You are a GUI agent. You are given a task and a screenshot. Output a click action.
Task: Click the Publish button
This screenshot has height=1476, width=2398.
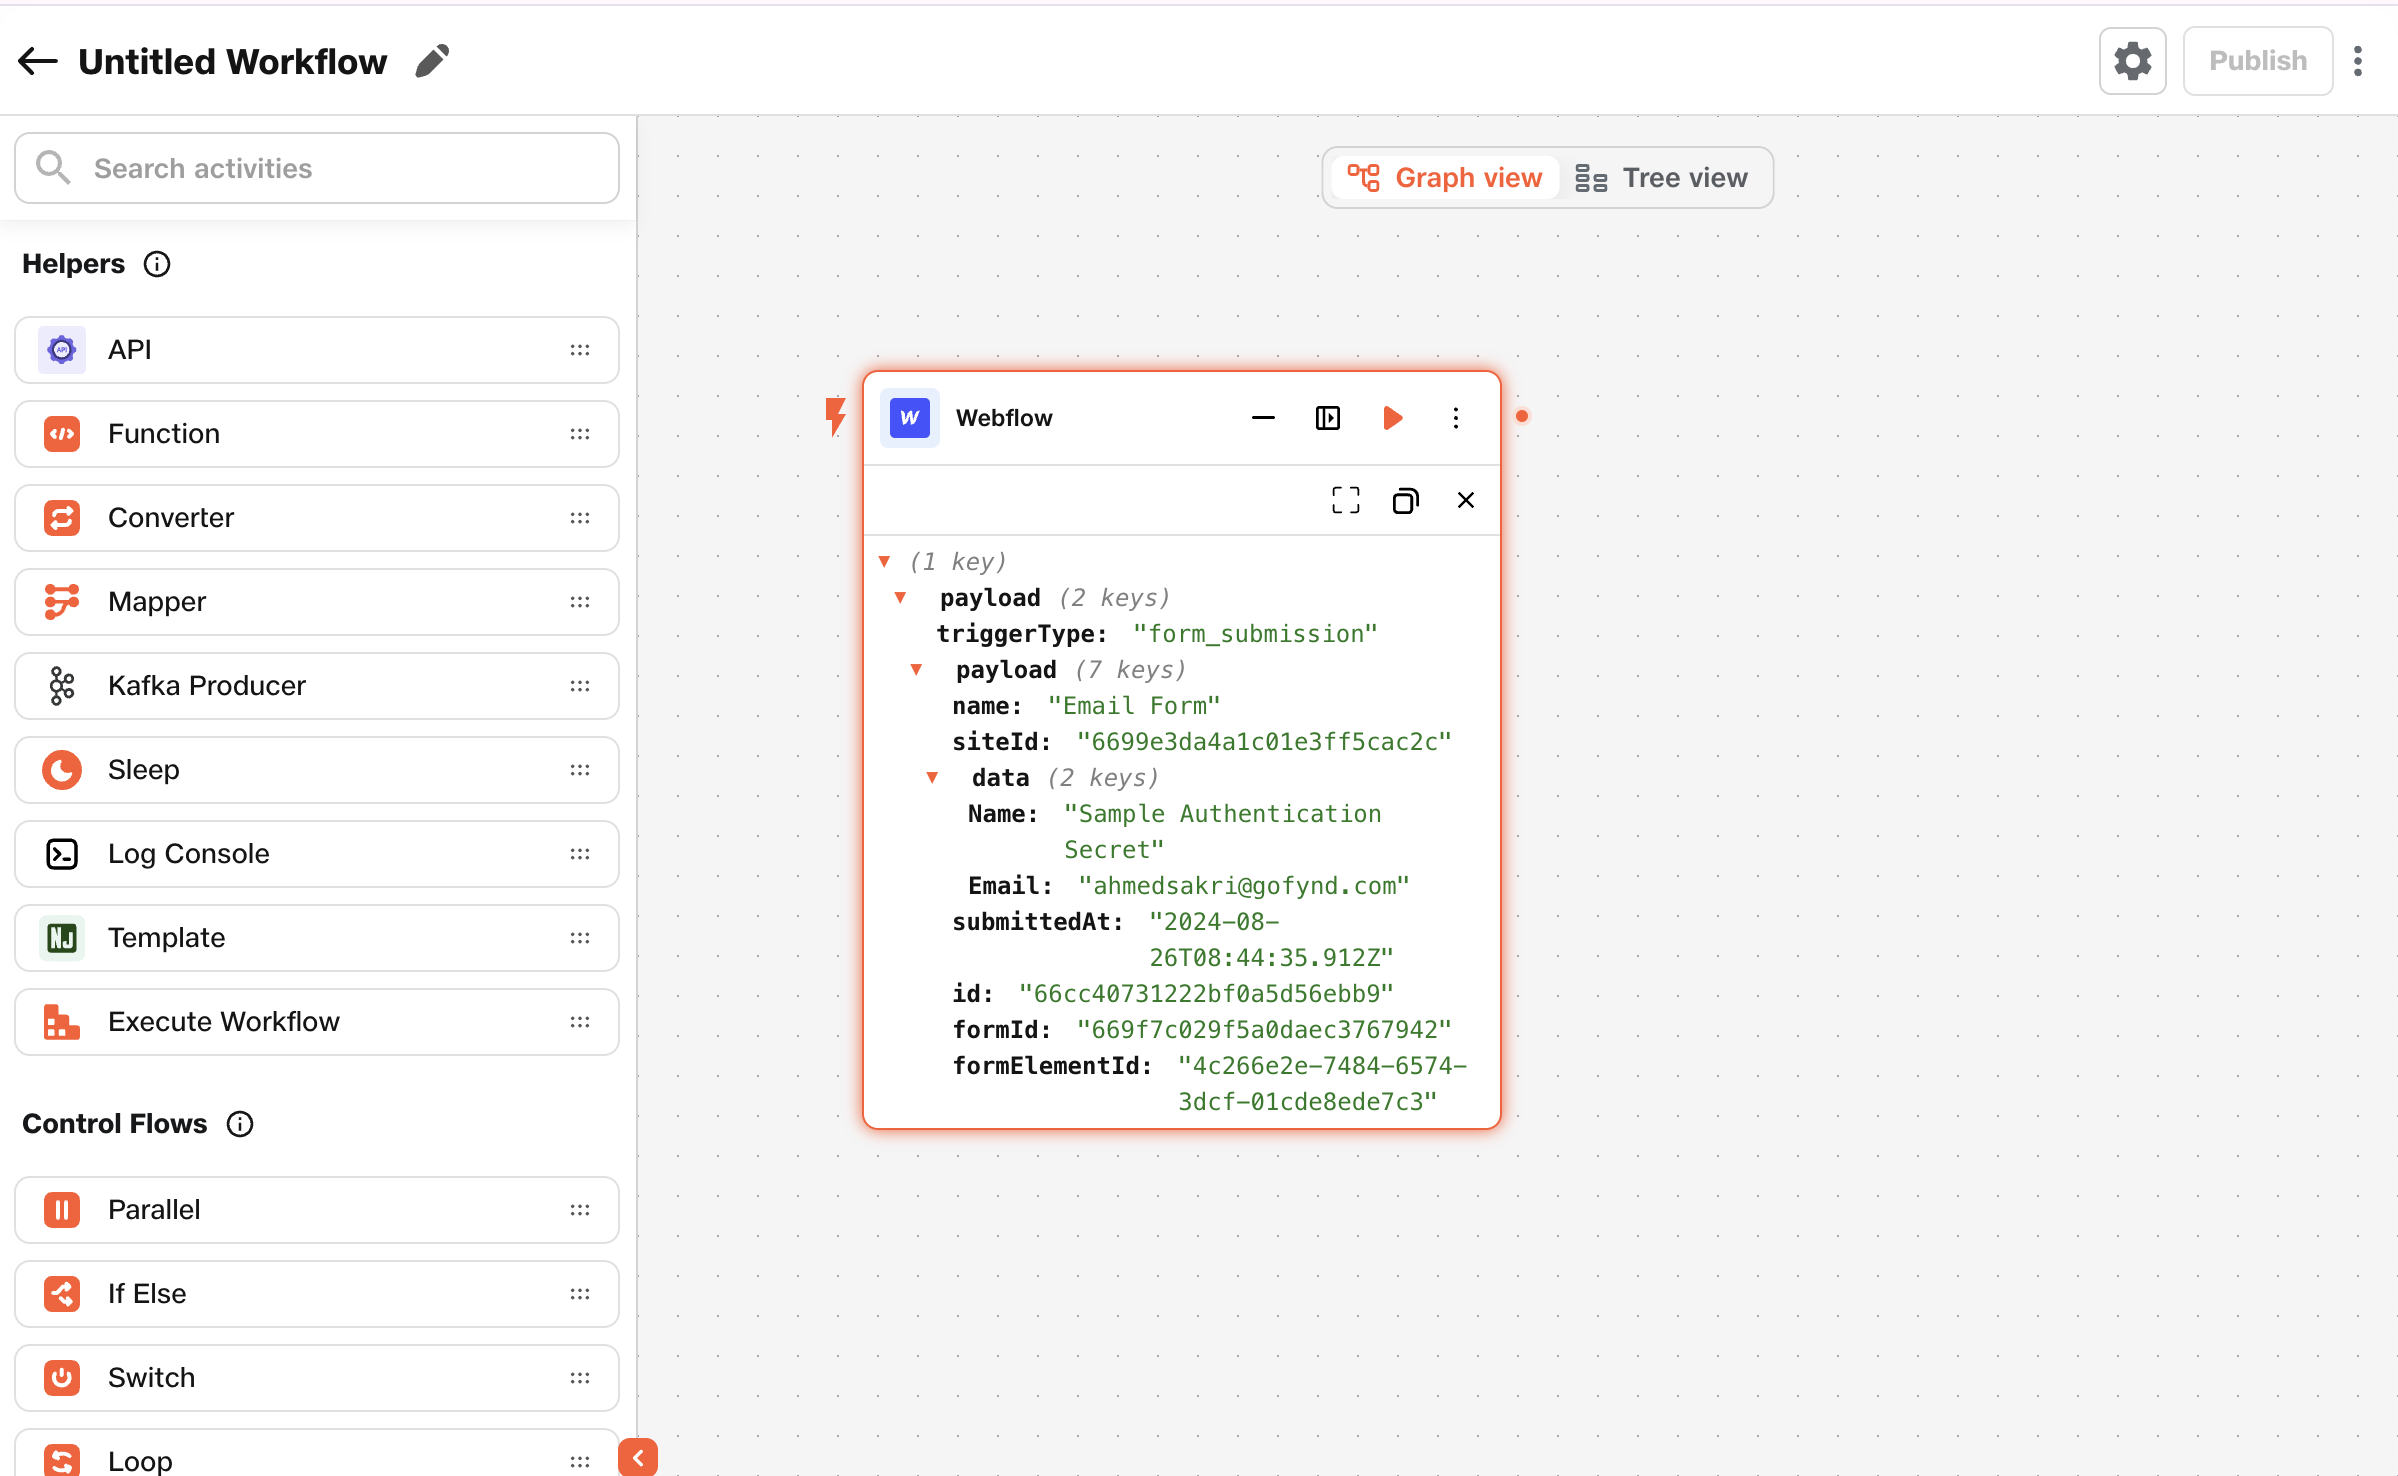2257,61
